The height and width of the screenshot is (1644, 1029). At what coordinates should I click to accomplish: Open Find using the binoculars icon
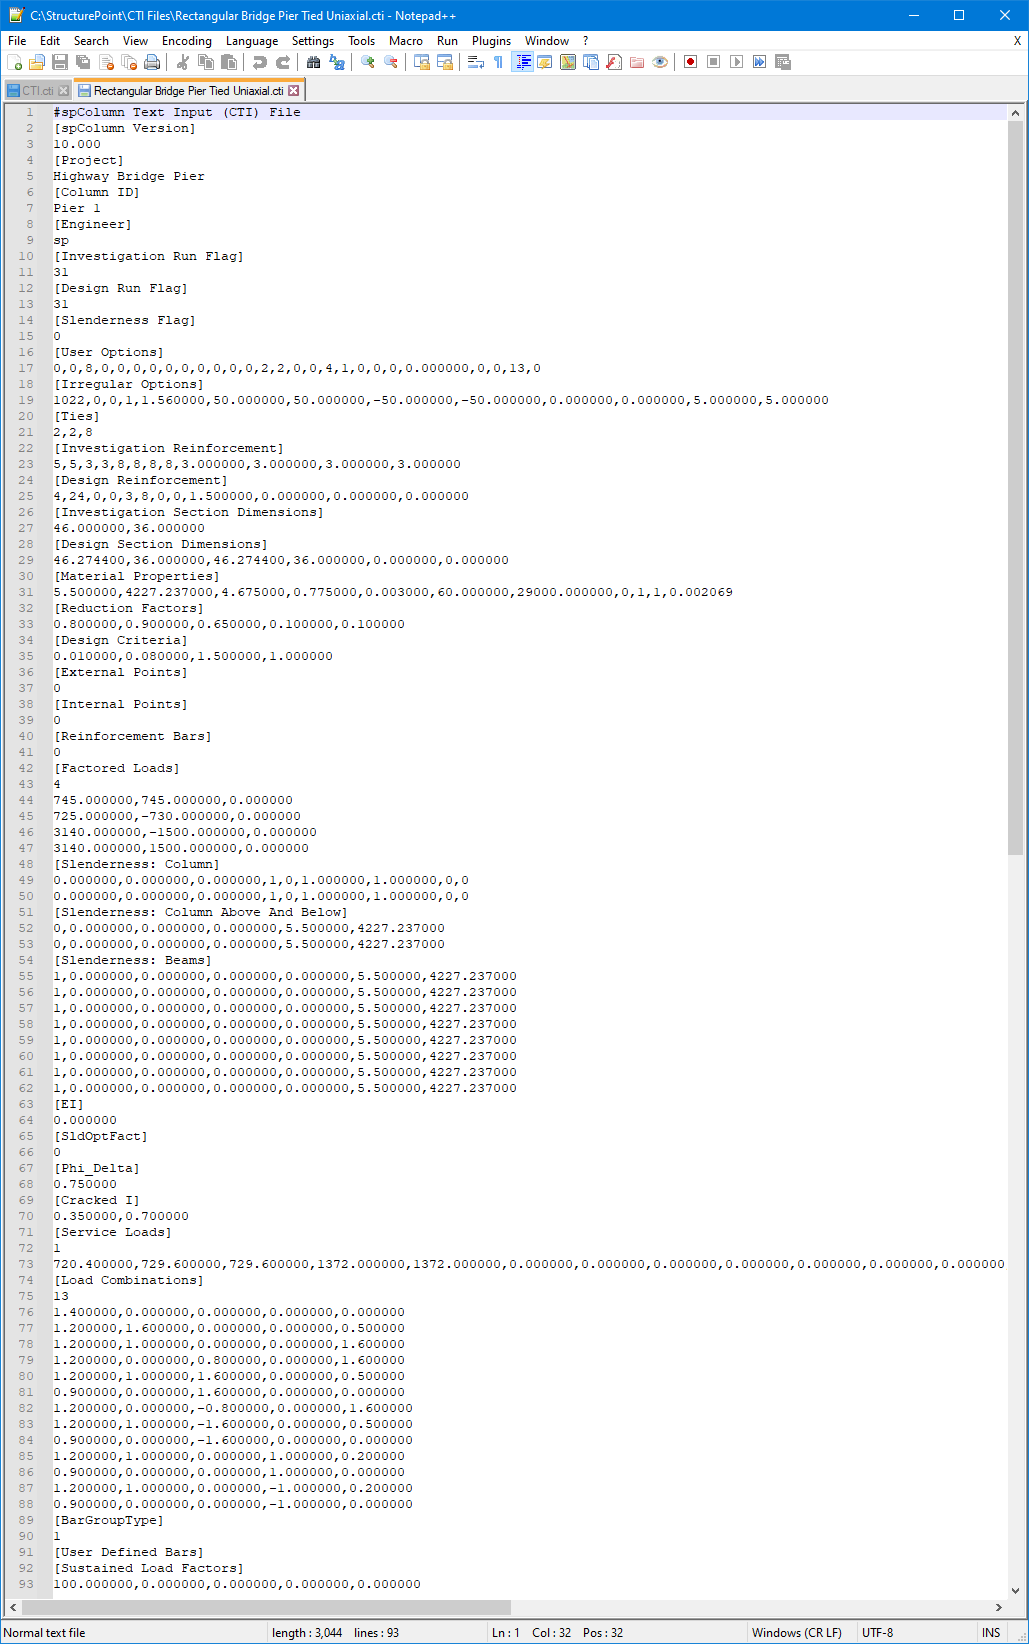[313, 62]
